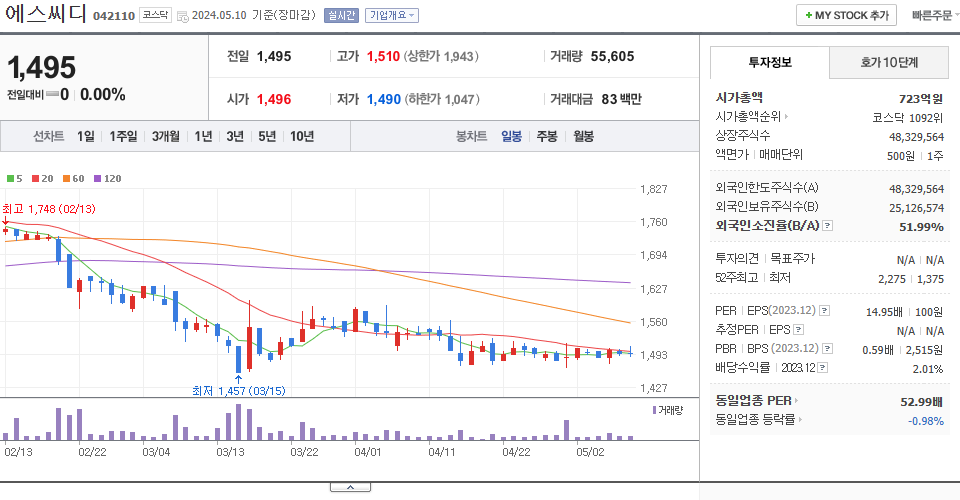
Task: Switch to the 호가10단계 tab
Action: tap(889, 62)
